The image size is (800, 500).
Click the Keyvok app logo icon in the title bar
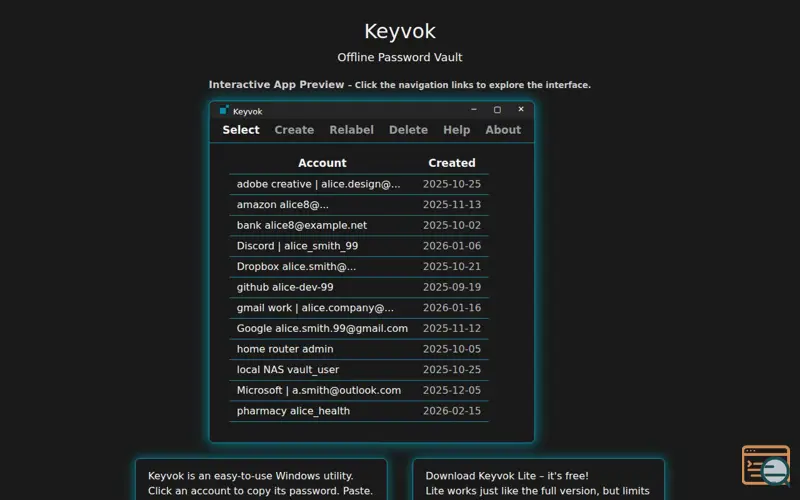click(x=224, y=110)
